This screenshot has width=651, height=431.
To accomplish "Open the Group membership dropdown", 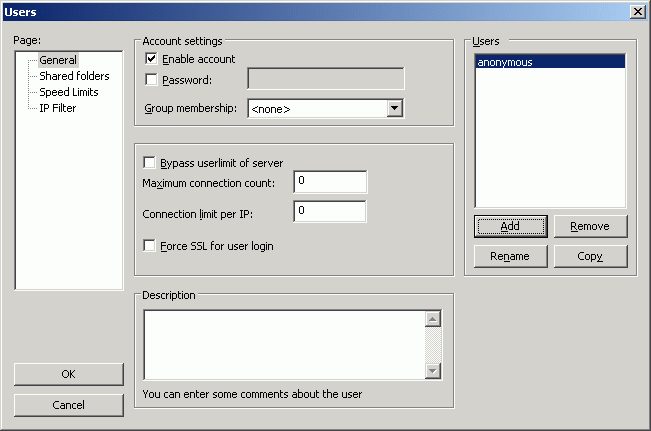I will 394,108.
